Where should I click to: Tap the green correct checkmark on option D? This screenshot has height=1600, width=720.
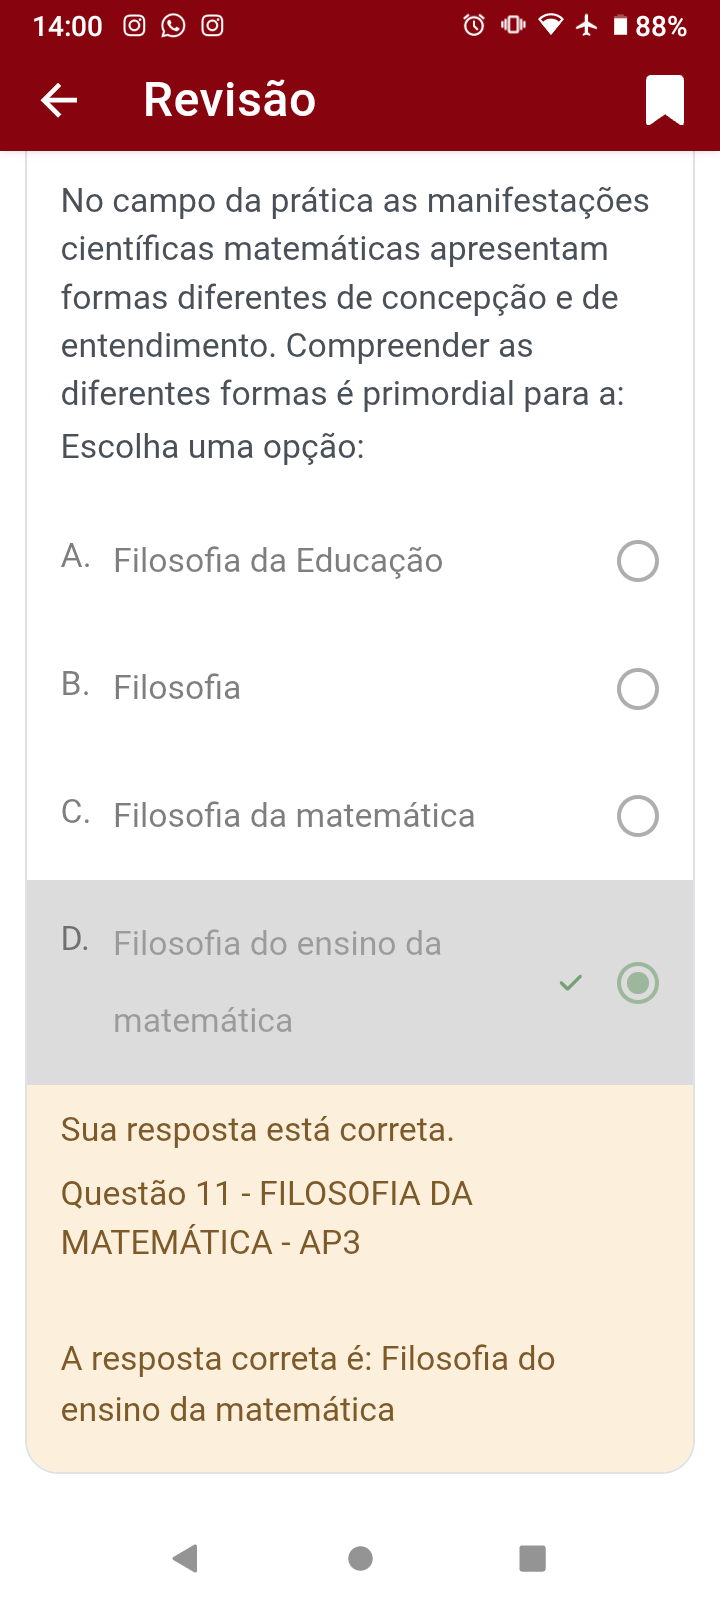(x=570, y=983)
